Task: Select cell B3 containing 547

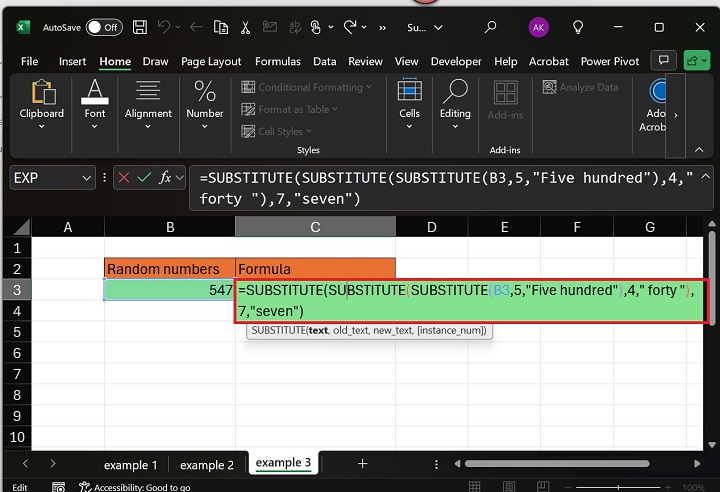Action: (170, 290)
